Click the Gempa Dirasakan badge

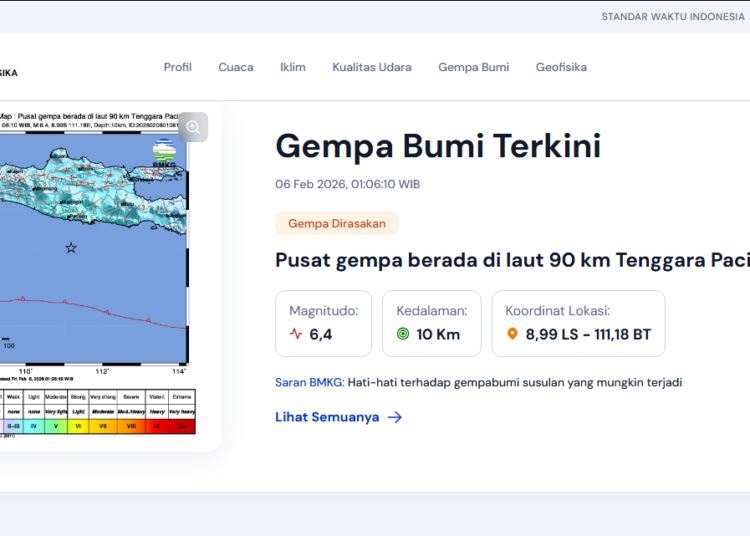[x=337, y=223]
